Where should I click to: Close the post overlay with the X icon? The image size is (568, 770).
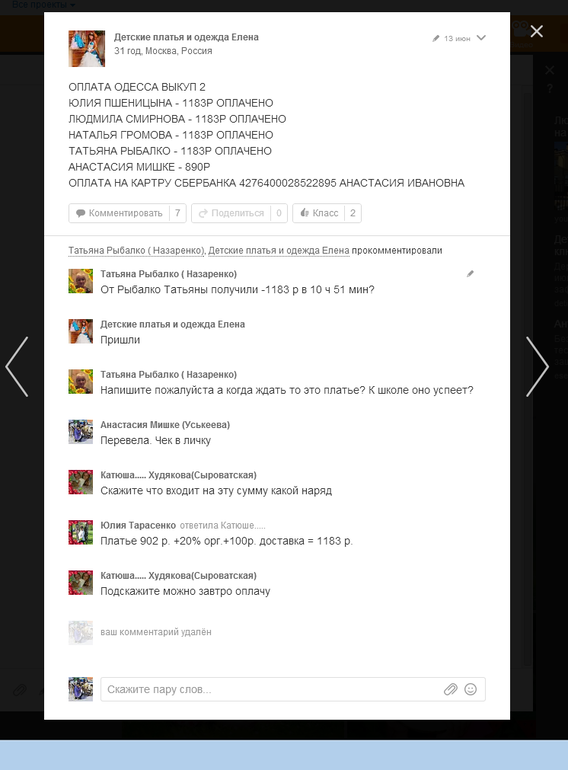537,31
